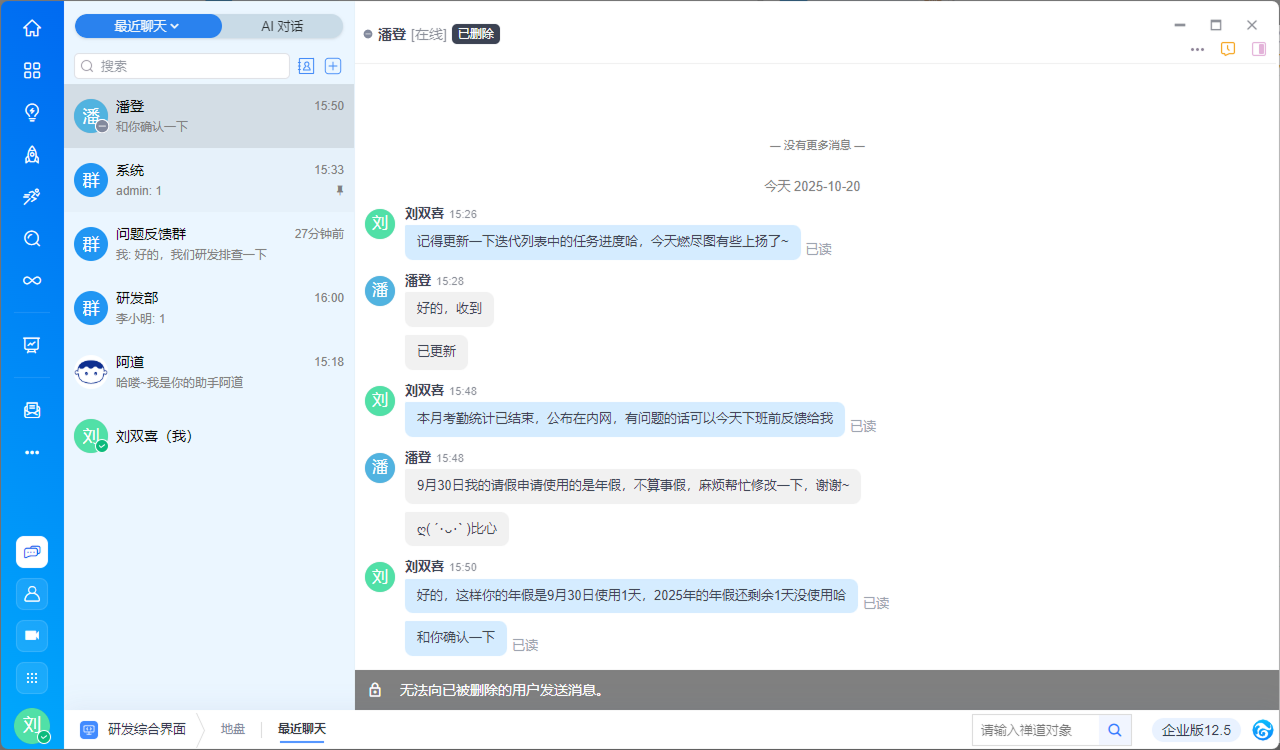Open the lightbulb product icon in the sidebar
This screenshot has width=1280, height=750.
pos(32,112)
